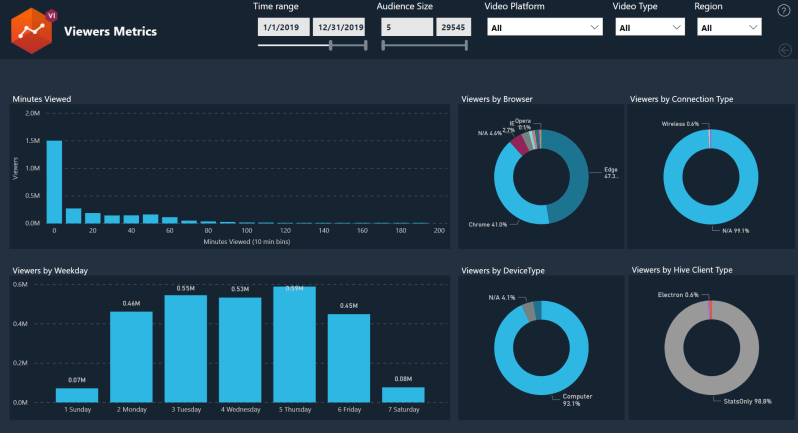Click the Audience Size slider left handle
This screenshot has height=433, width=798.
pos(383,45)
